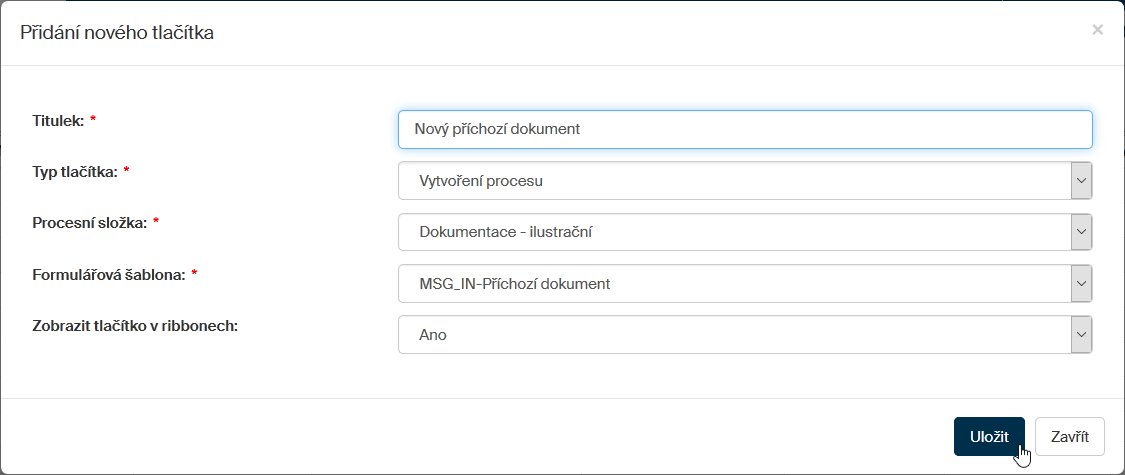Click the chevron arrow beside Dokumentace - ilustrační
Screen dimensions: 1125x475
click(x=1080, y=232)
